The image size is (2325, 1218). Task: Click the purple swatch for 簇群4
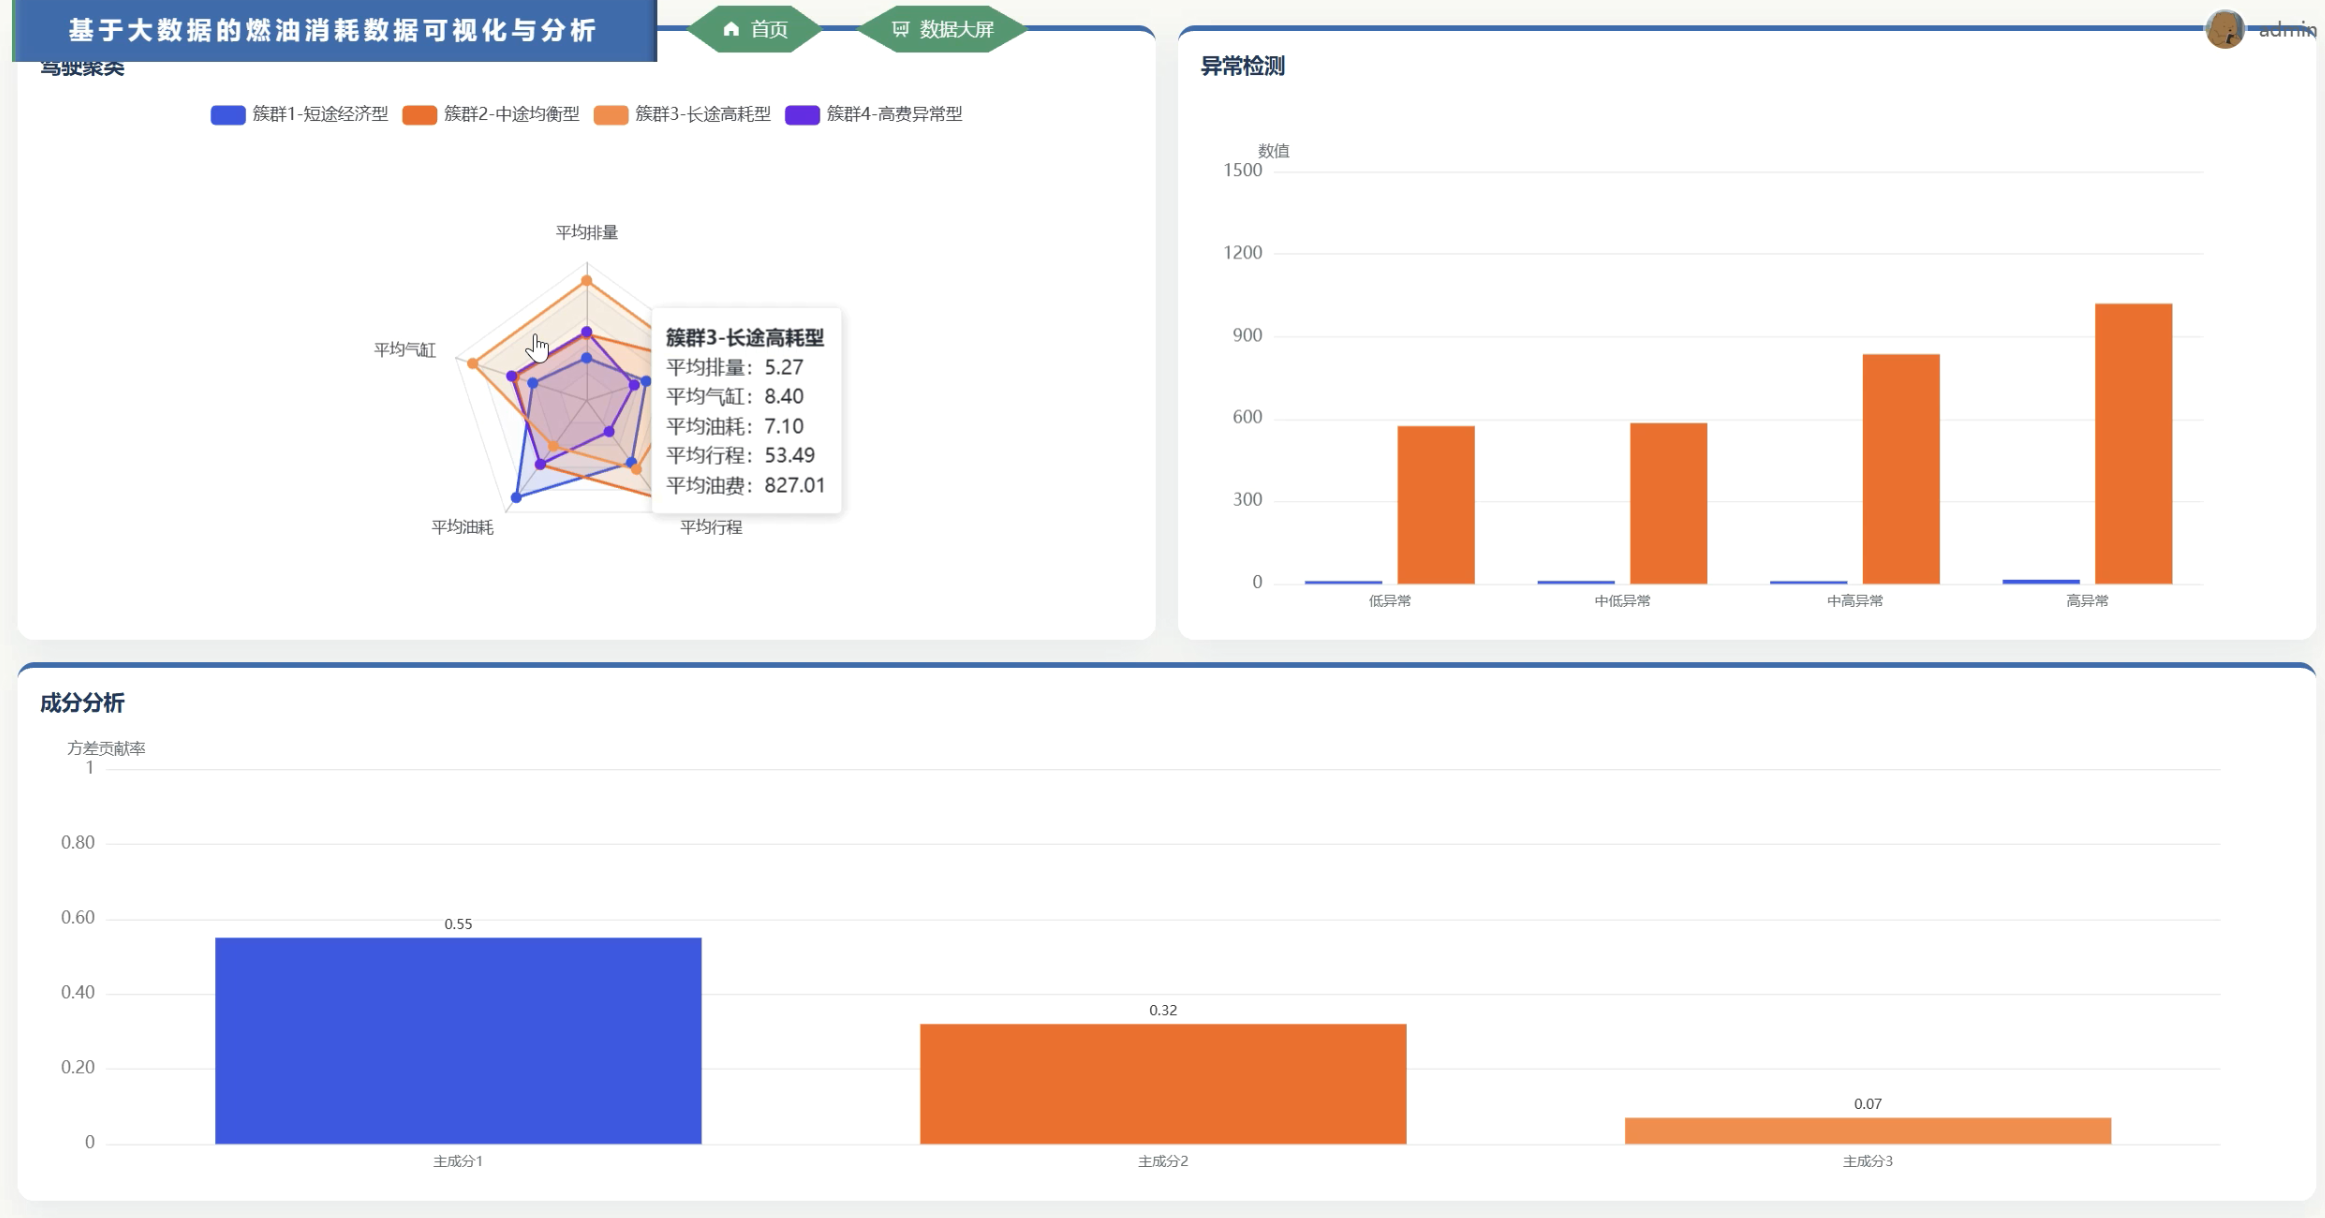[803, 115]
